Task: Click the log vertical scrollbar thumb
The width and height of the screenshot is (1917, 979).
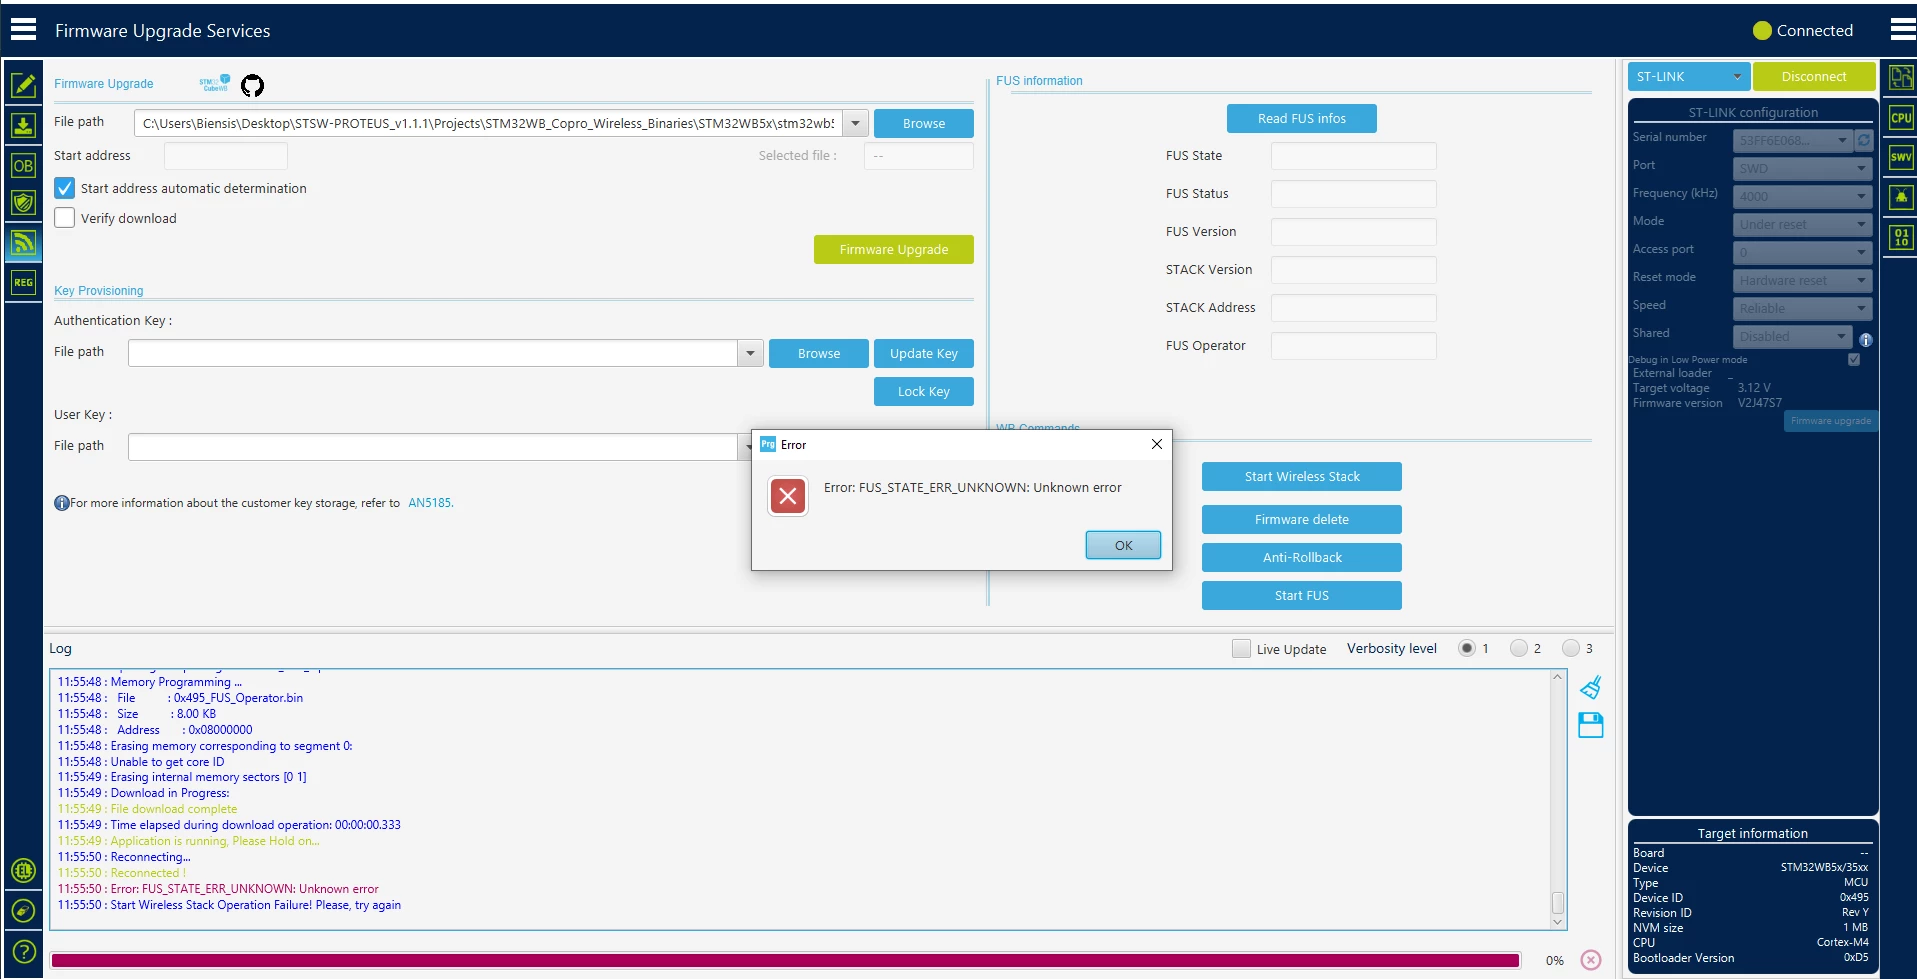Action: click(x=1557, y=902)
